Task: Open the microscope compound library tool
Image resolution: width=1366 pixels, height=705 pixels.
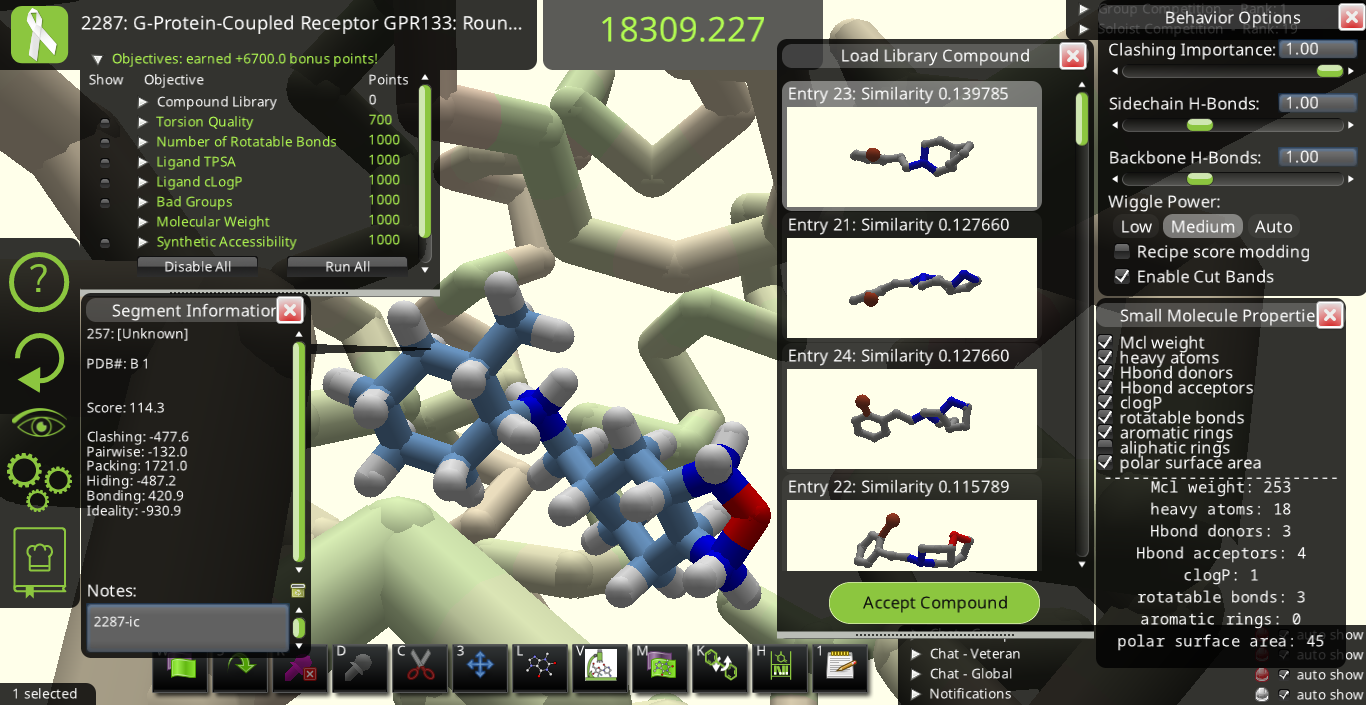Action: pyautogui.click(x=600, y=666)
